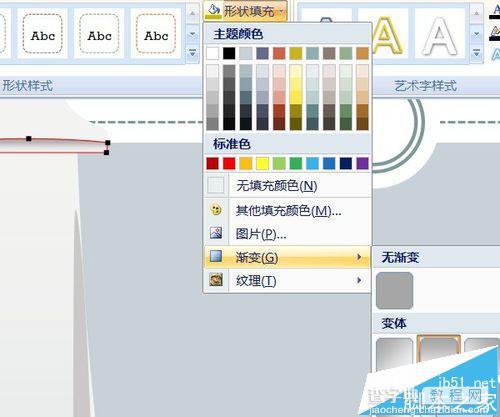Select the highlighted gradient variant under 变体
500x417 pixels.
click(x=439, y=349)
